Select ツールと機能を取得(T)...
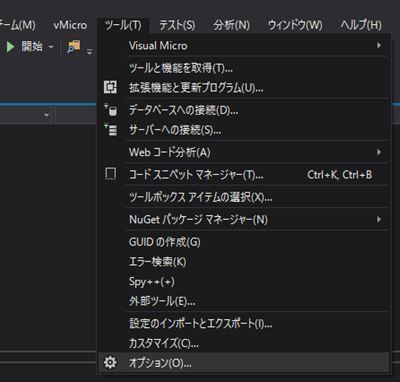Screen dimensions: 400x382 click(244, 68)
